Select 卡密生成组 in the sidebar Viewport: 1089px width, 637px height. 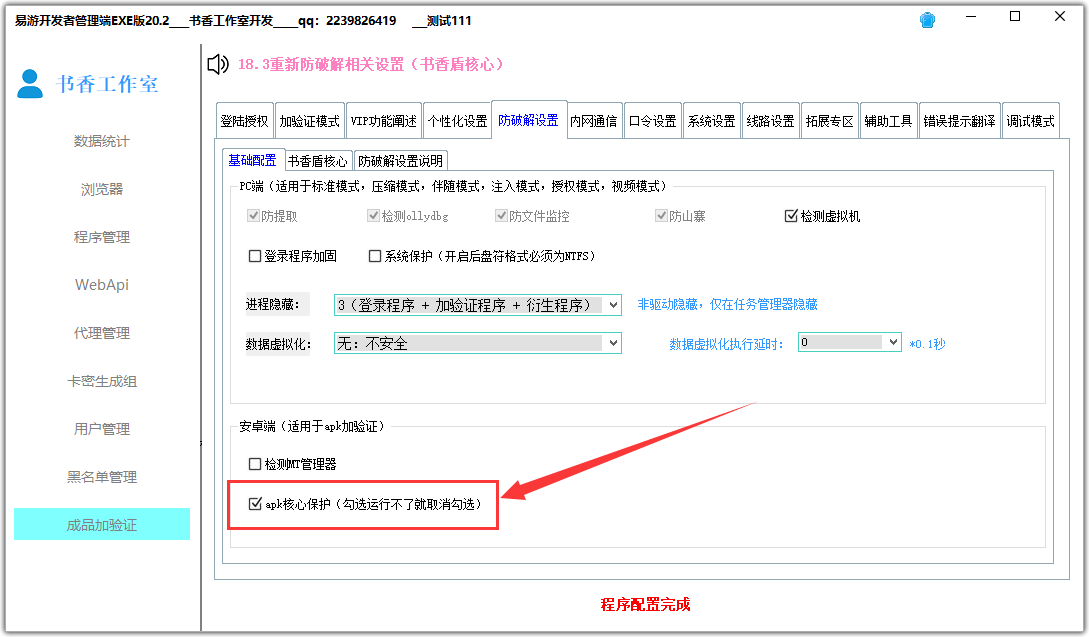101,380
